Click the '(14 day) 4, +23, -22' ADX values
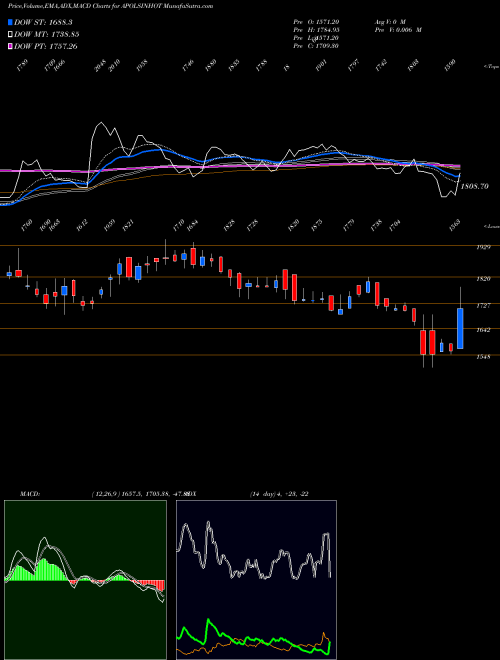This screenshot has width=500, height=660. click(x=279, y=494)
